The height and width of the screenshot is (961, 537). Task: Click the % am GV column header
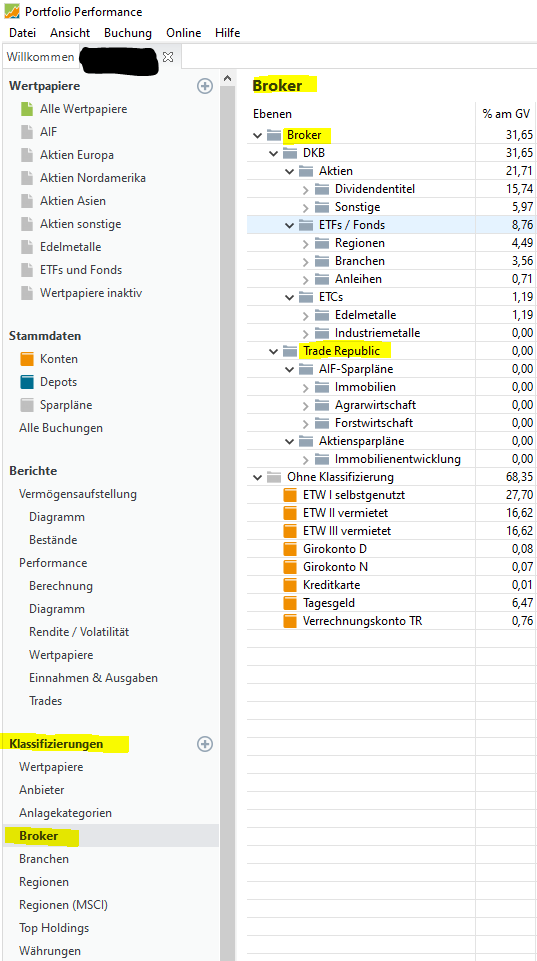(x=506, y=114)
